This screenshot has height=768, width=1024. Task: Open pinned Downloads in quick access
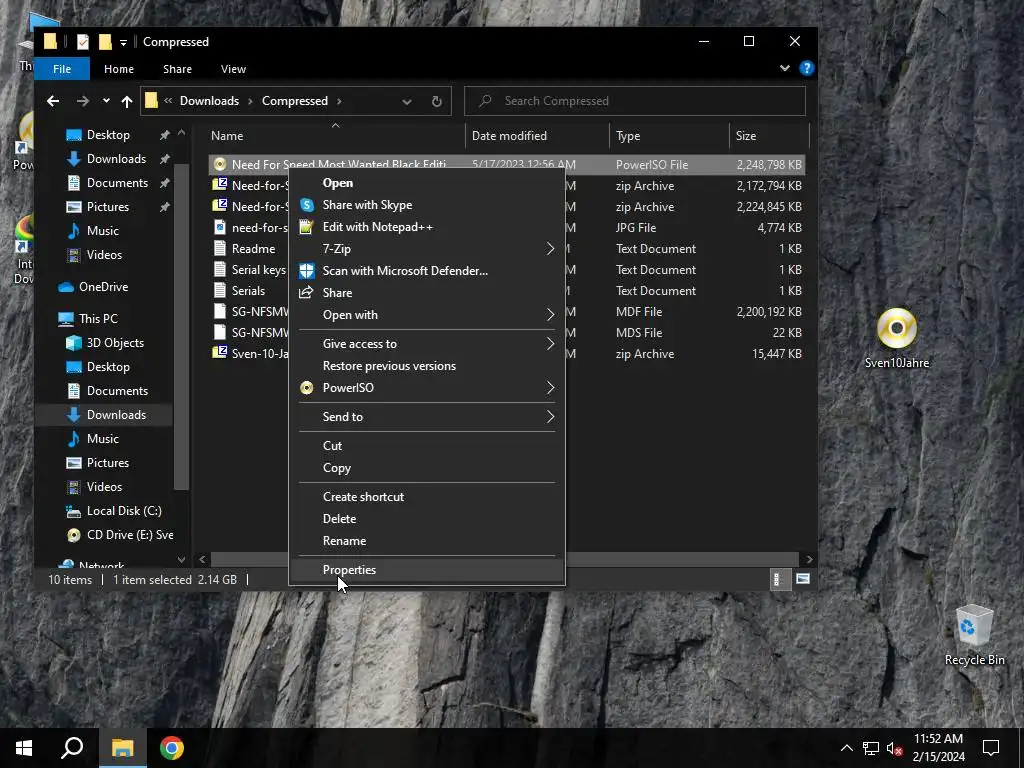[116, 159]
